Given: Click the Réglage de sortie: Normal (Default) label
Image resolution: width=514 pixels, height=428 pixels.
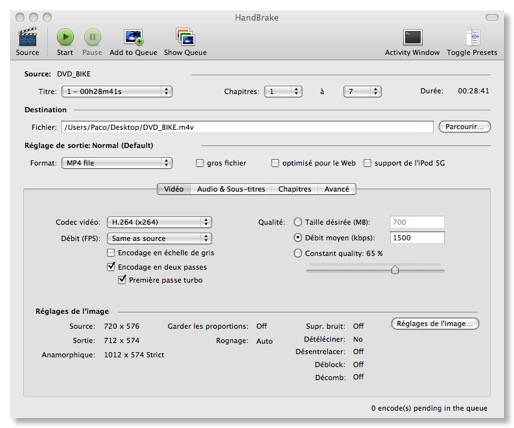Looking at the screenshot, I should (89, 145).
